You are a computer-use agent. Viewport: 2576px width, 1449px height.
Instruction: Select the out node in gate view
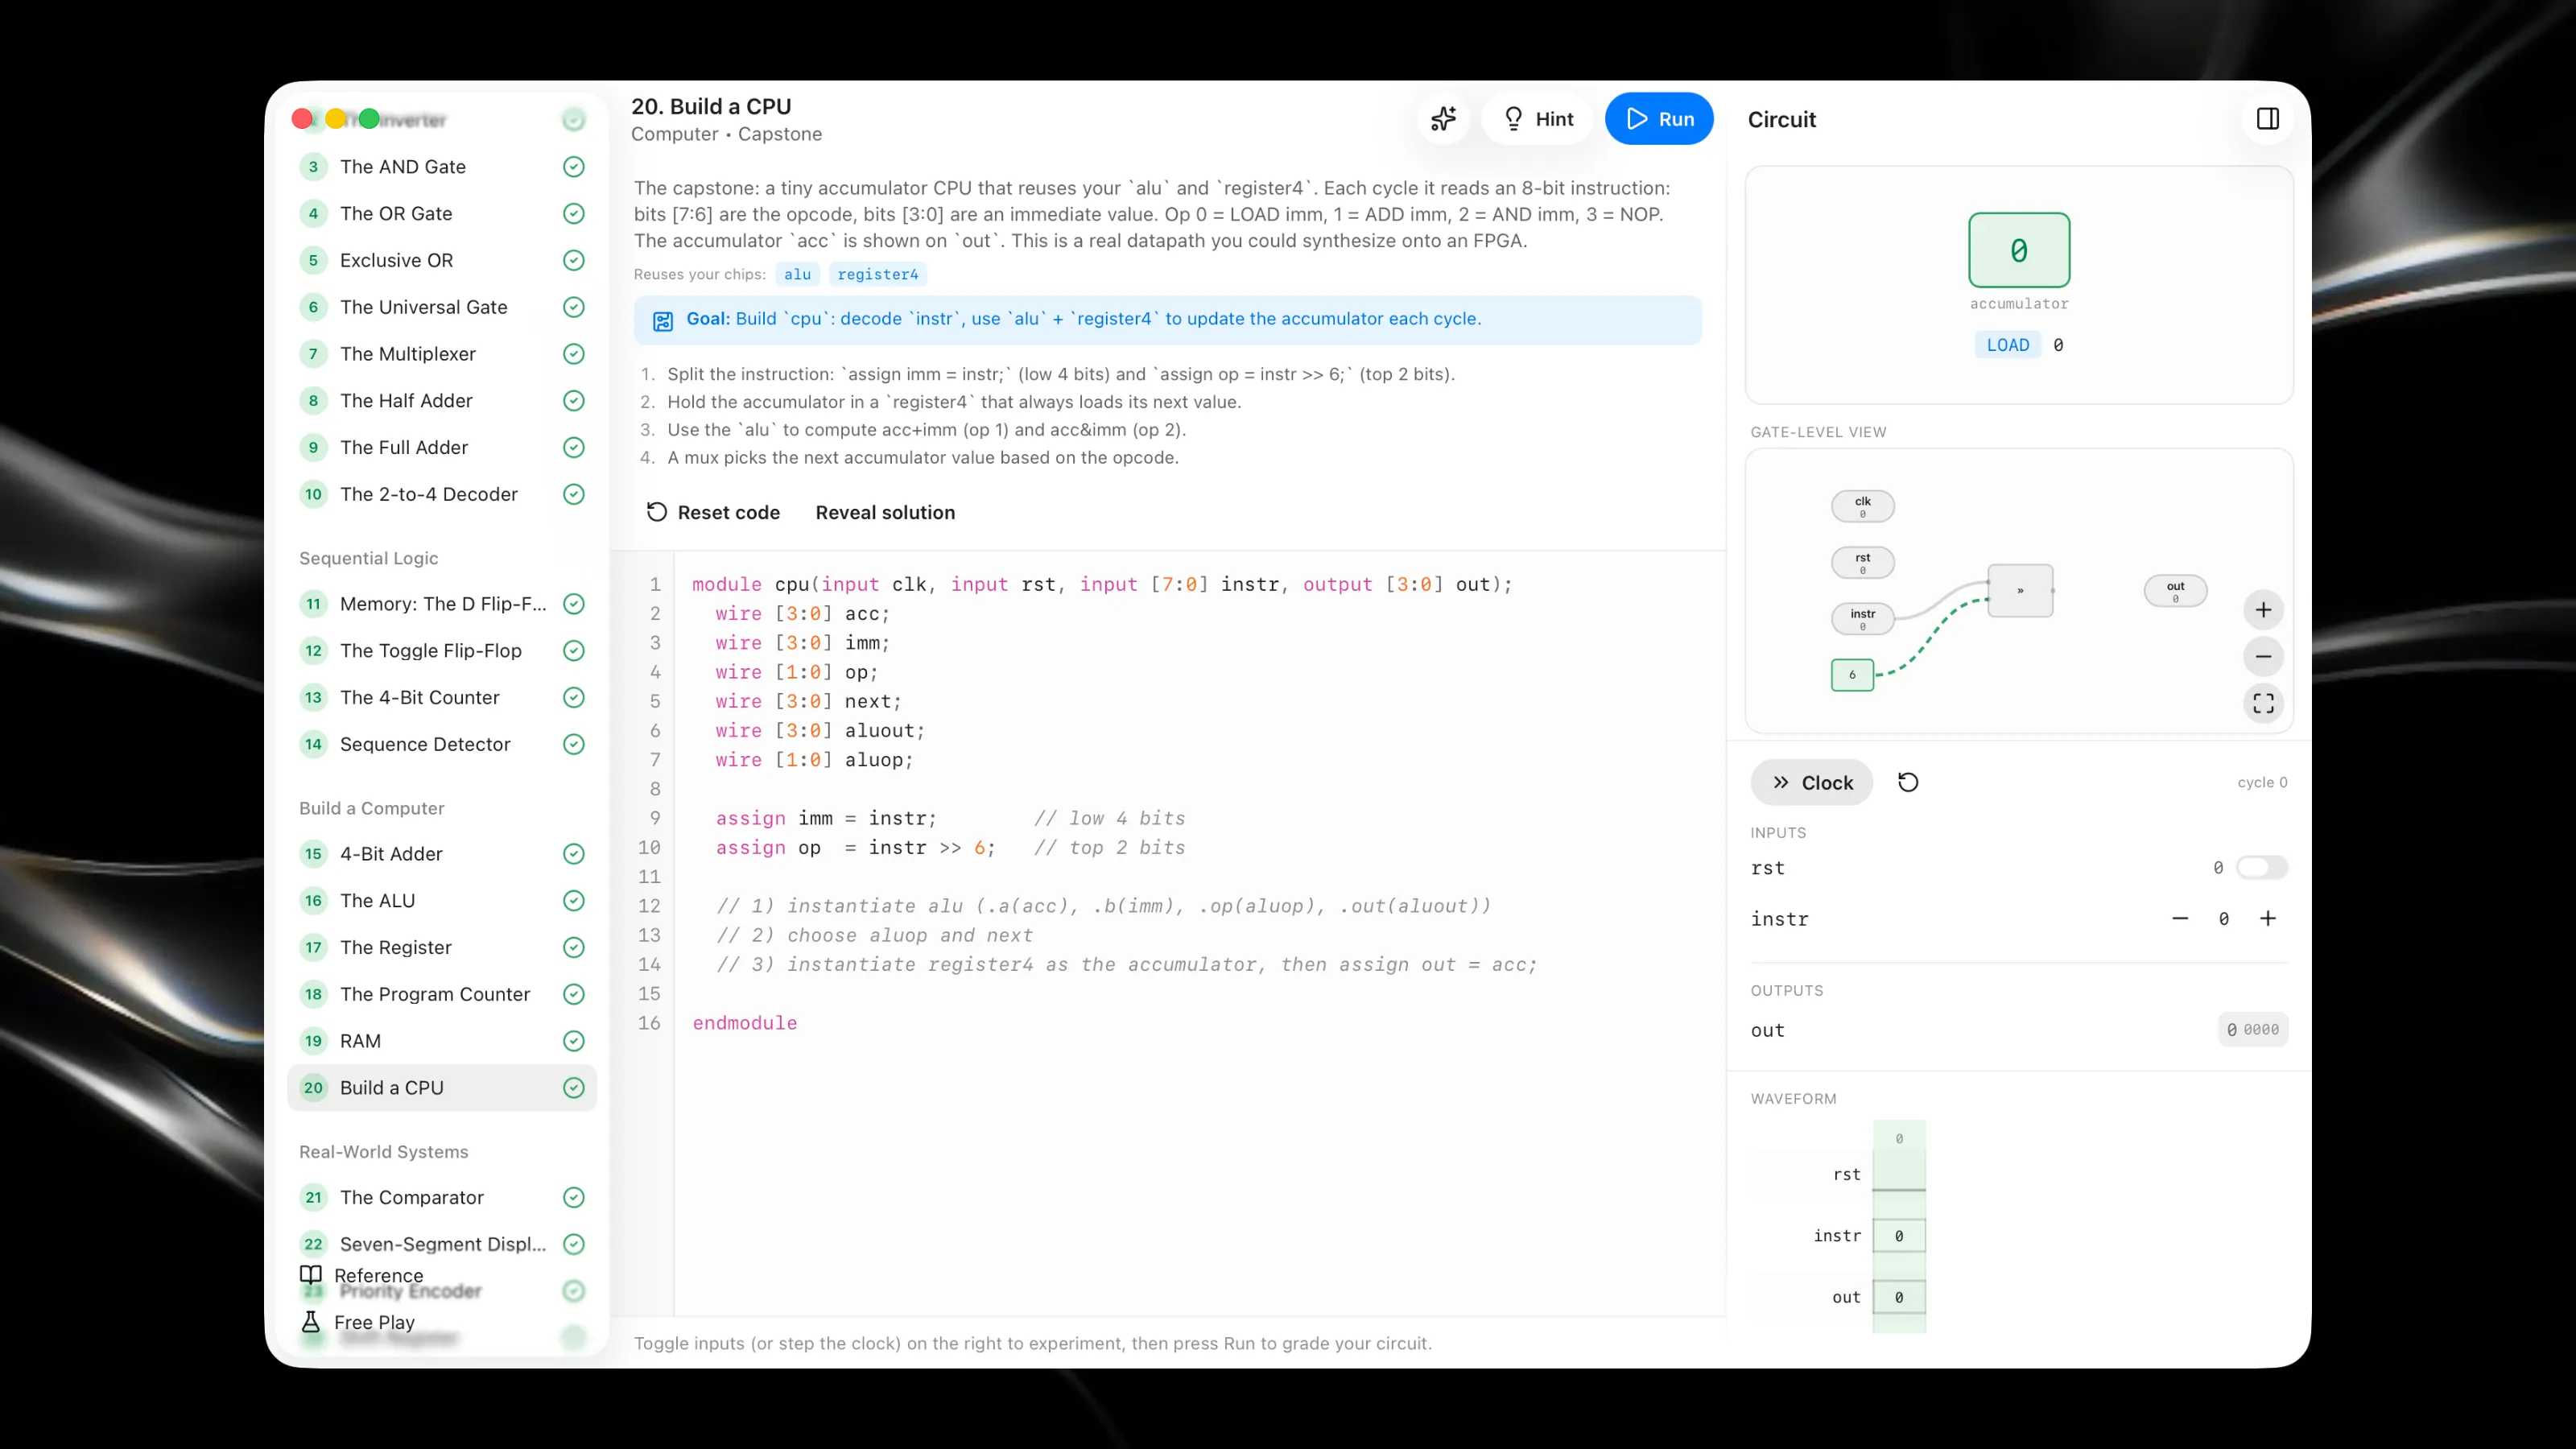coord(2175,590)
